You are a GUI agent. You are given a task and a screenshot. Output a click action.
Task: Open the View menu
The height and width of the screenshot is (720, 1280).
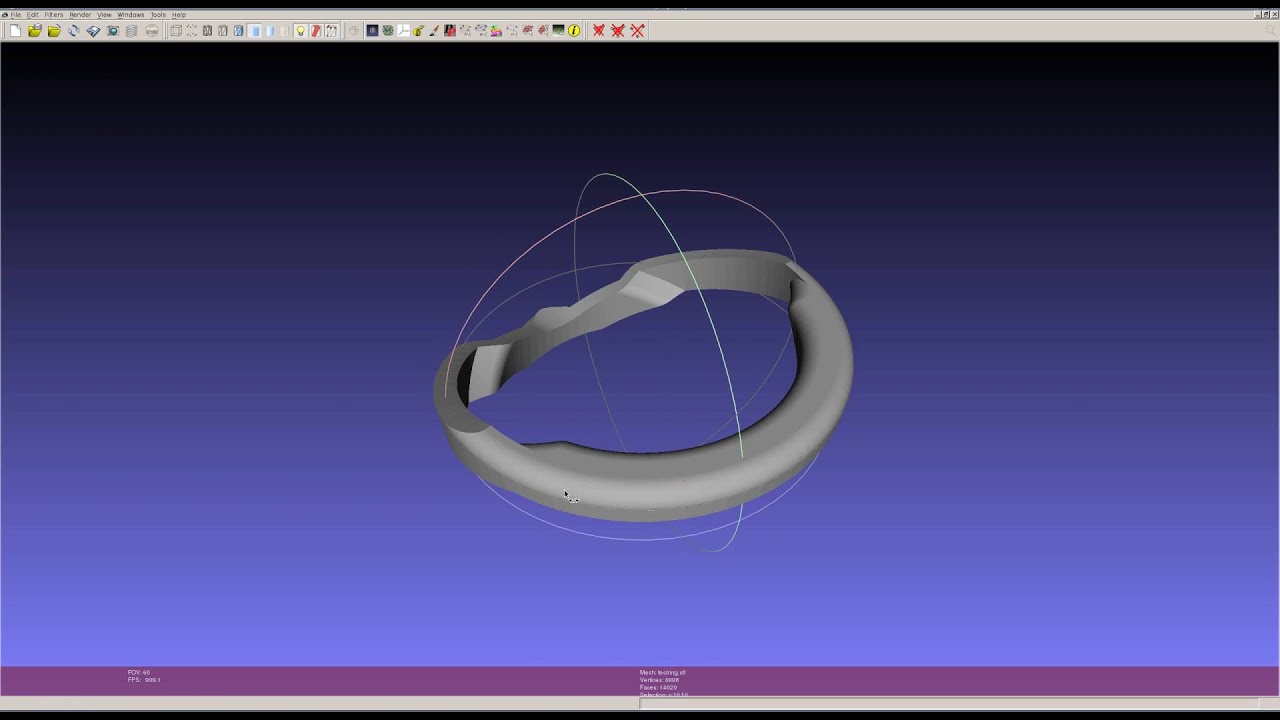tap(104, 15)
